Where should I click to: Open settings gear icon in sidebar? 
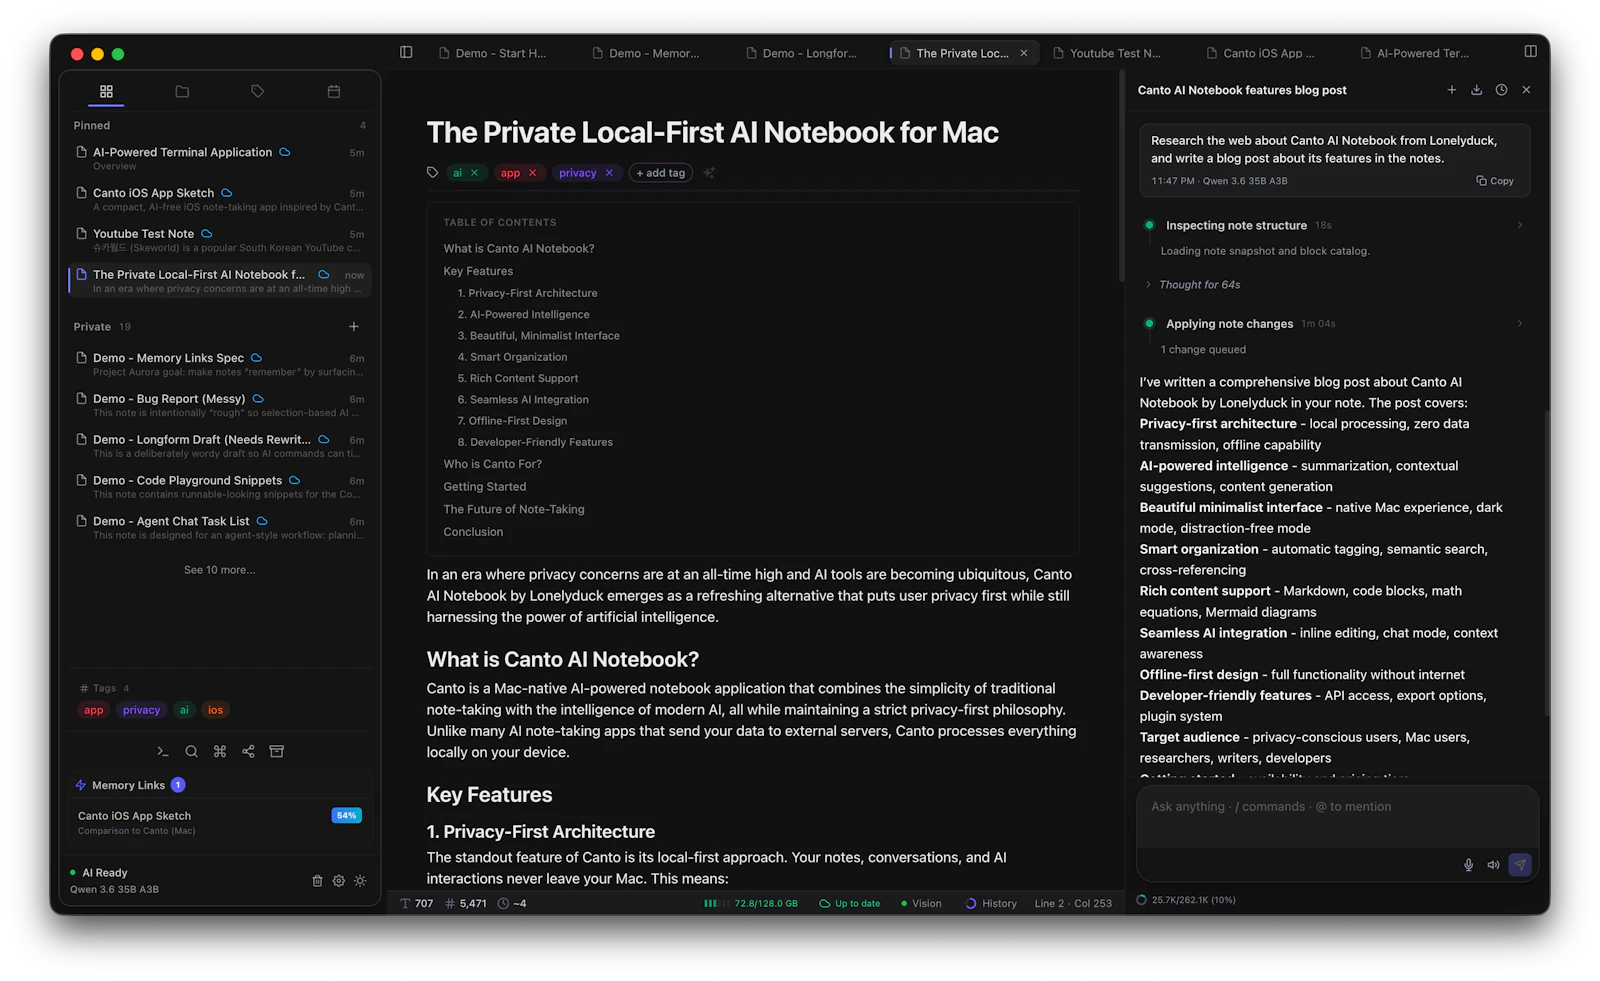(339, 881)
